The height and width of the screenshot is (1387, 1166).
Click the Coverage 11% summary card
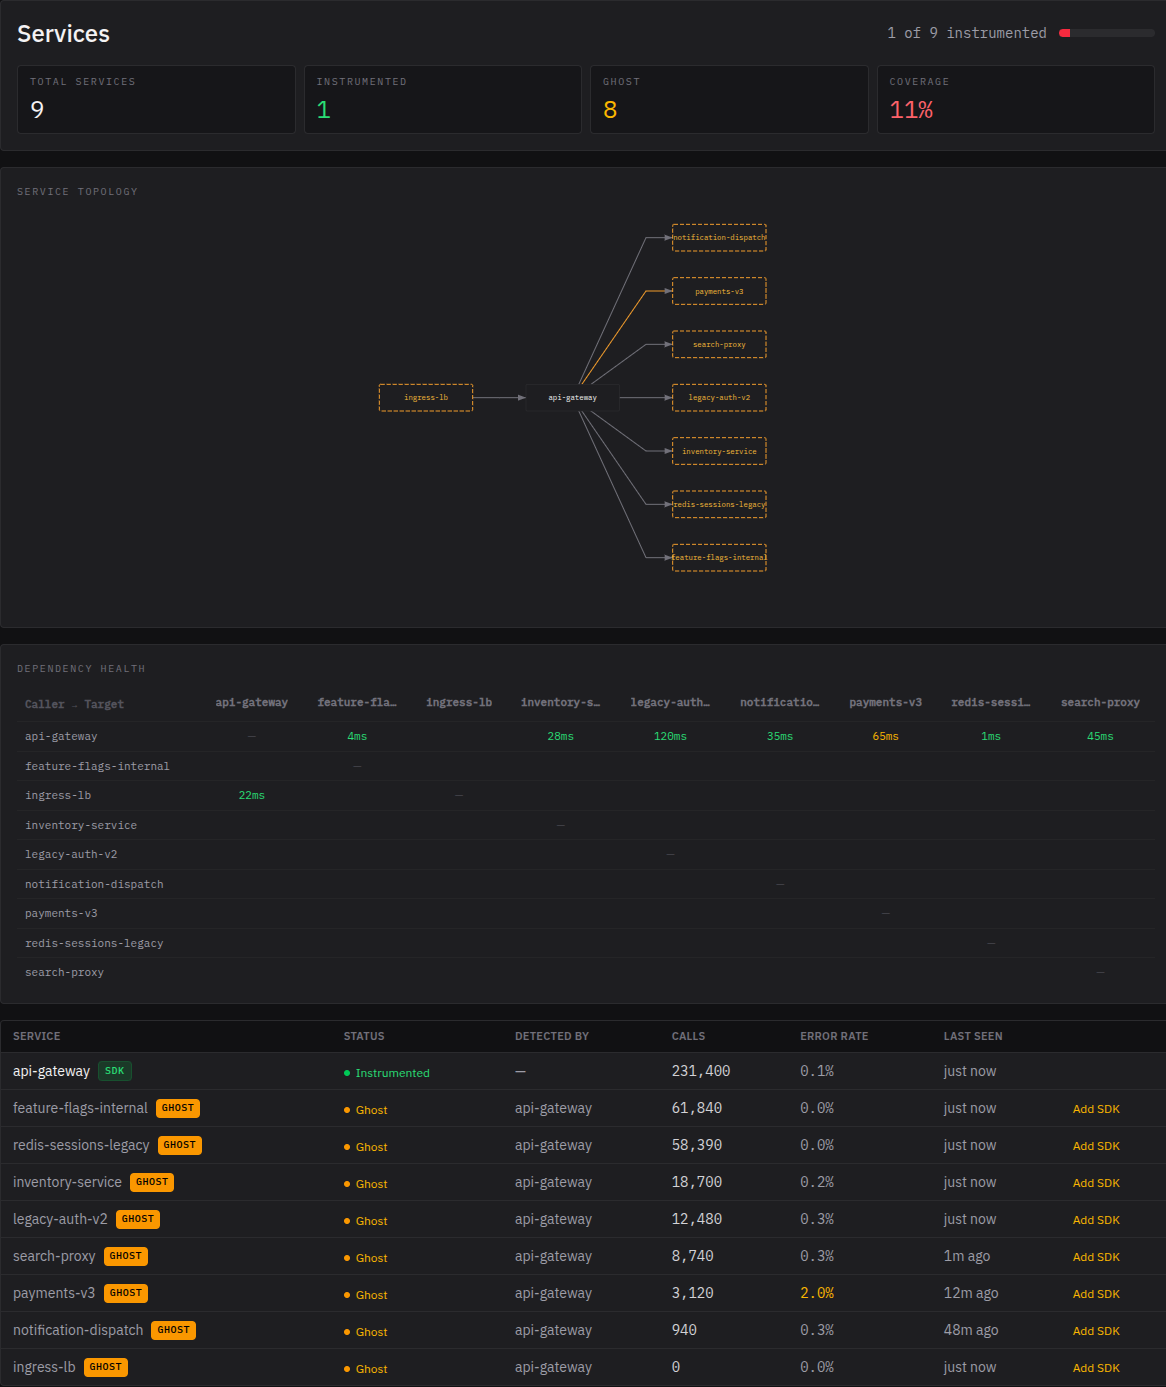click(x=1015, y=99)
